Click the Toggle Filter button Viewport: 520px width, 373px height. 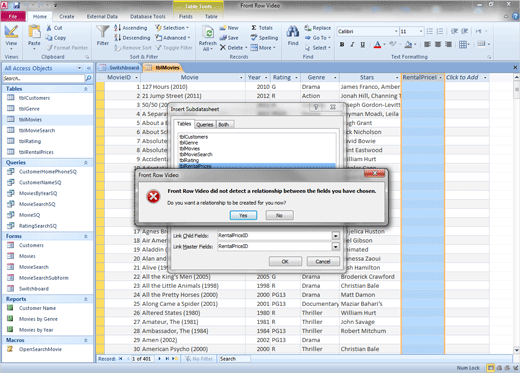(x=174, y=48)
